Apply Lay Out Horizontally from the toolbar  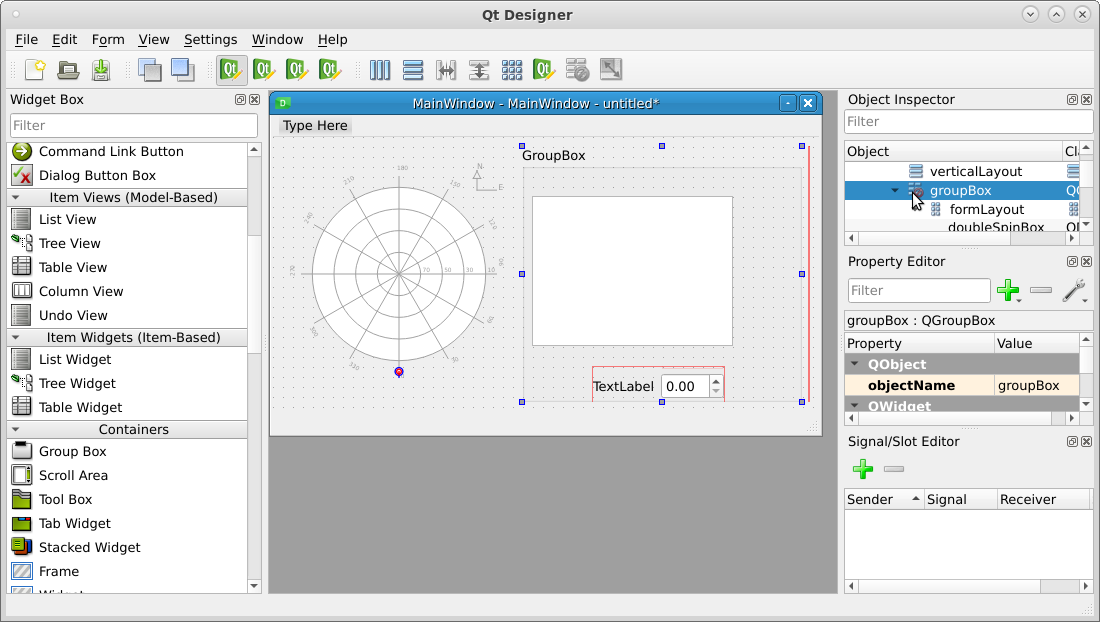[380, 70]
